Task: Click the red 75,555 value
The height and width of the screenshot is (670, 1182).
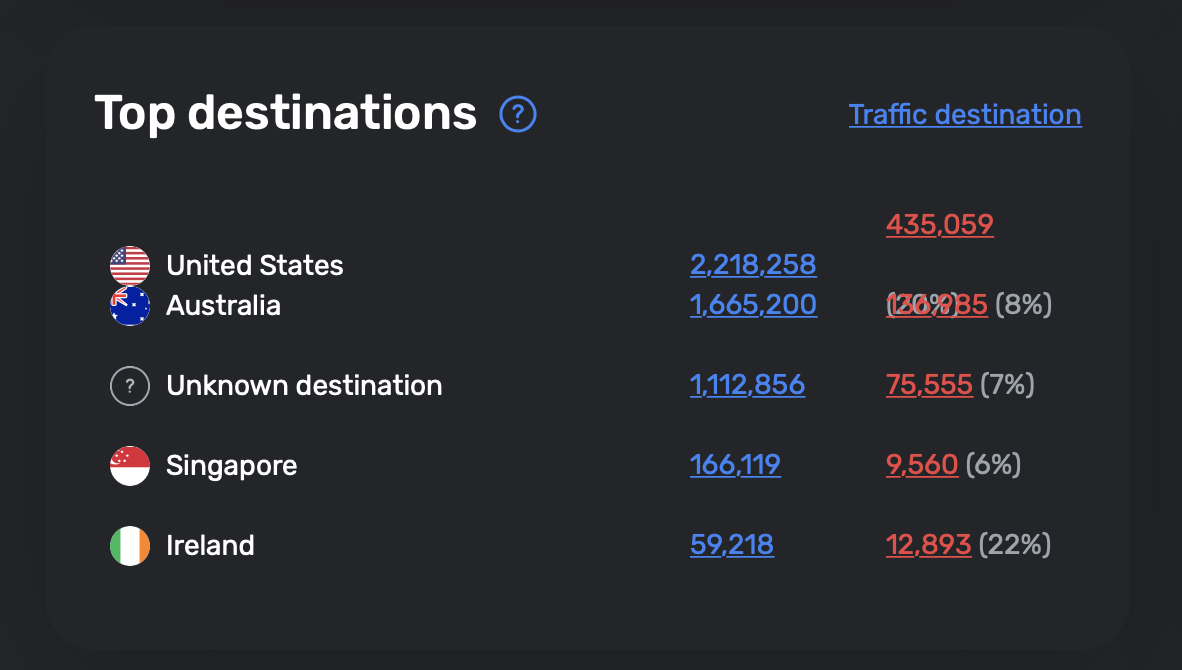Action: pos(928,385)
